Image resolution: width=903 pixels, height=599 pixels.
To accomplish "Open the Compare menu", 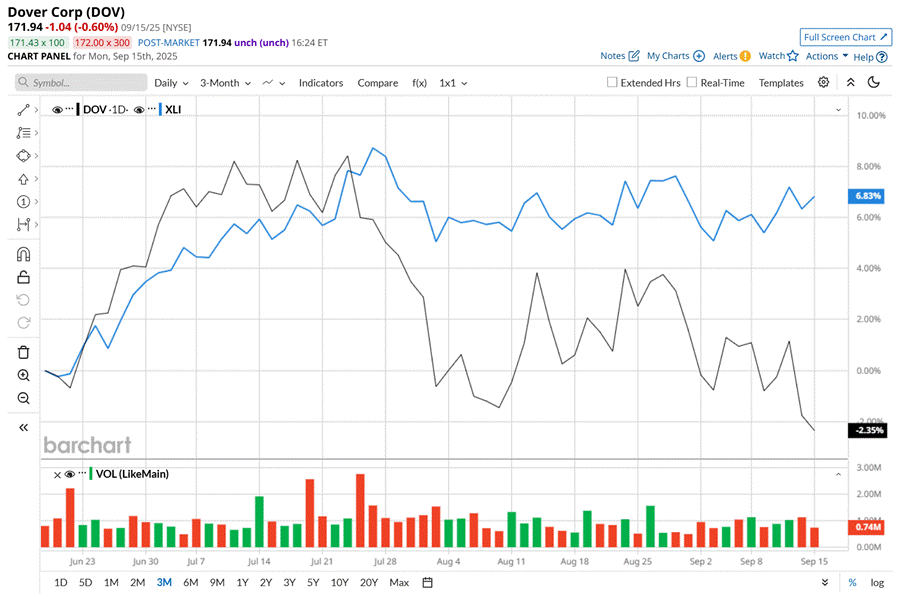I will [378, 83].
